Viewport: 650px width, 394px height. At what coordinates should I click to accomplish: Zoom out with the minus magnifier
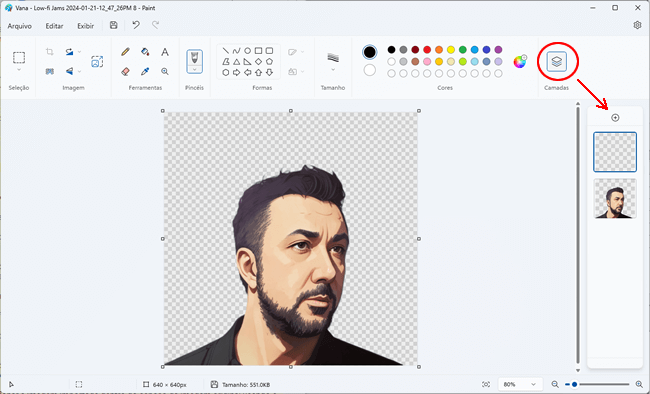point(555,384)
